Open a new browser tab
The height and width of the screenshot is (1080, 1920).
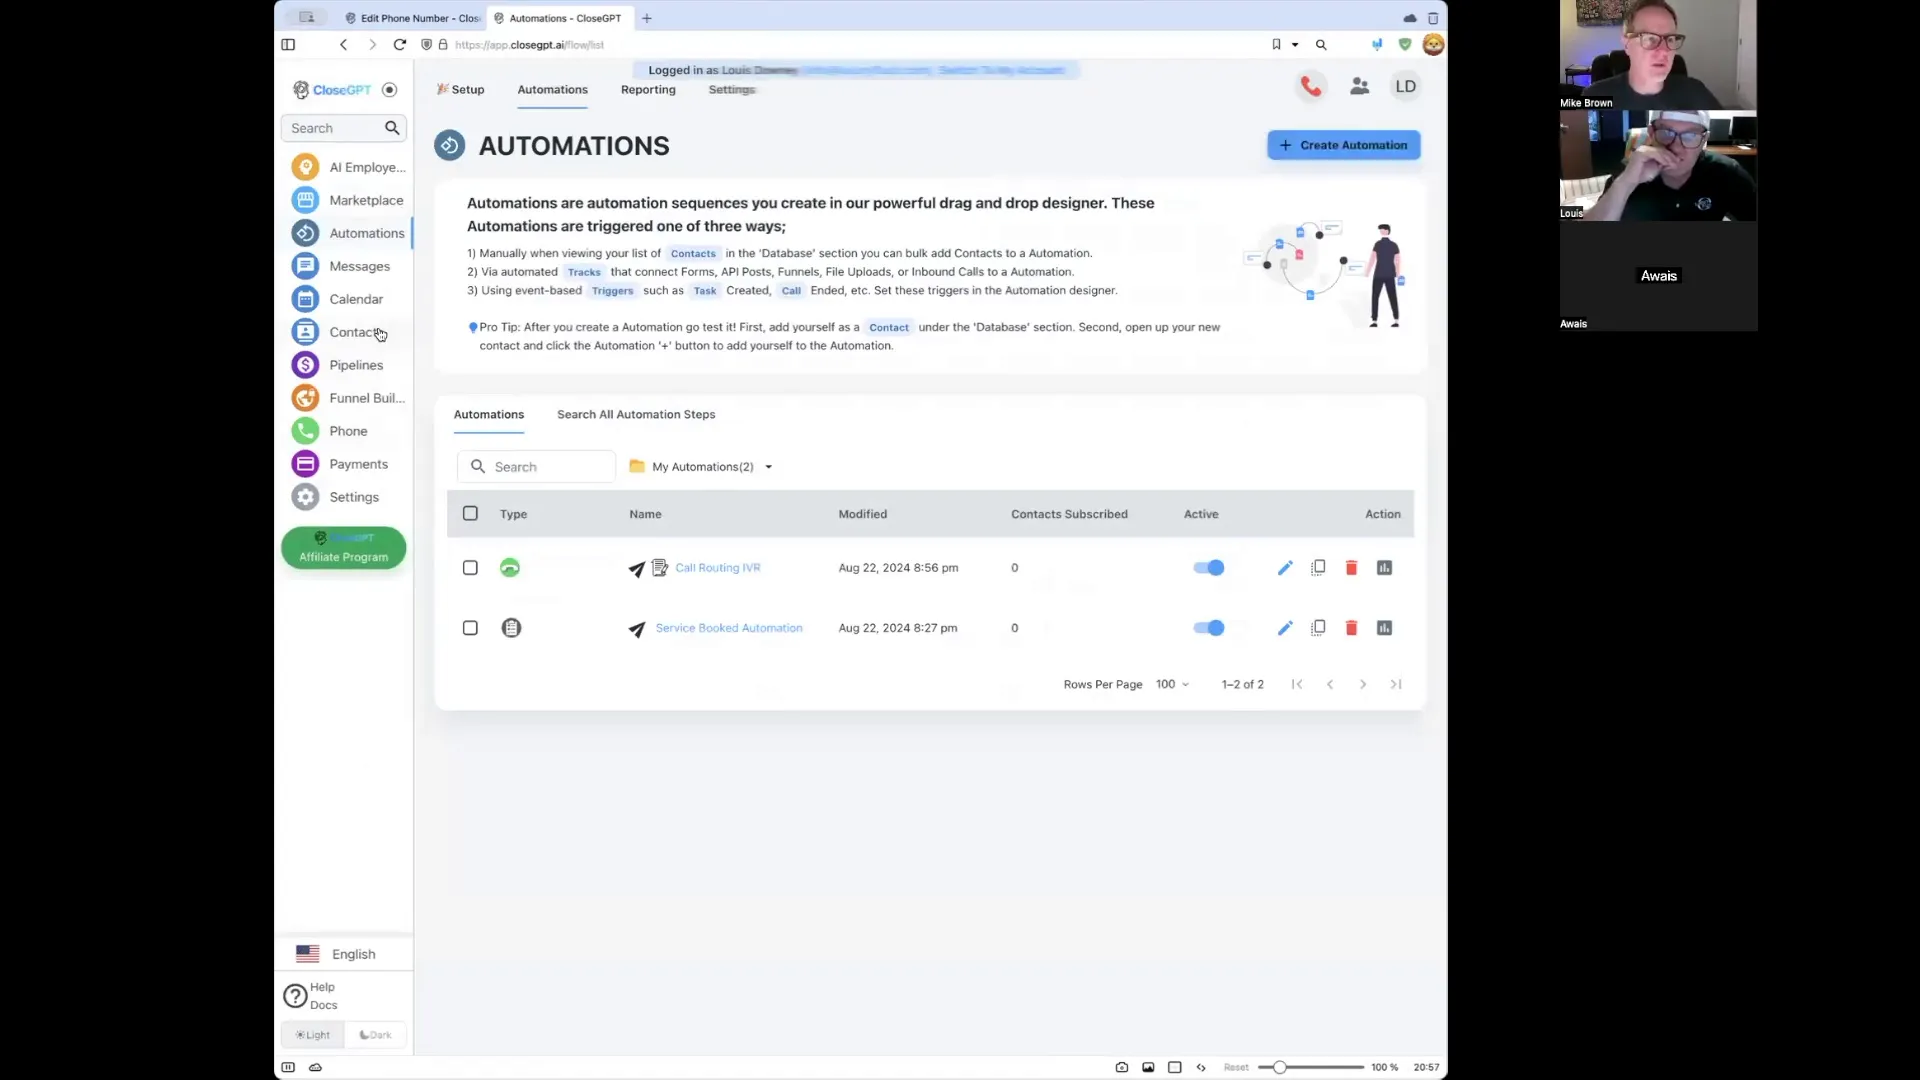647,18
